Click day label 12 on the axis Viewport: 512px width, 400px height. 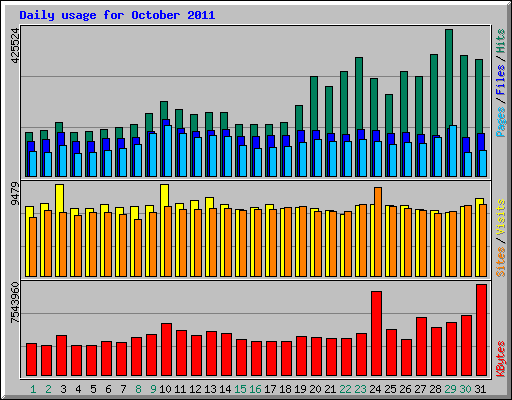point(195,389)
